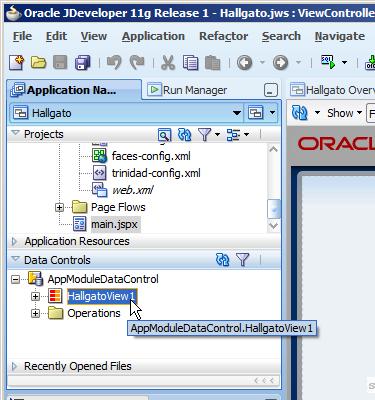Click the Back navigation arrow icon
375x400 pixels.
coord(244,62)
